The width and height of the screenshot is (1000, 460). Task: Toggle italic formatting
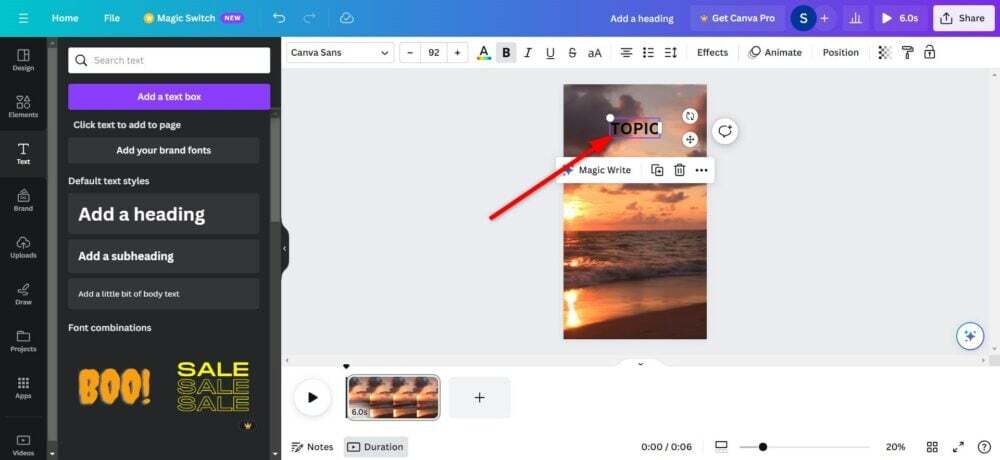527,53
